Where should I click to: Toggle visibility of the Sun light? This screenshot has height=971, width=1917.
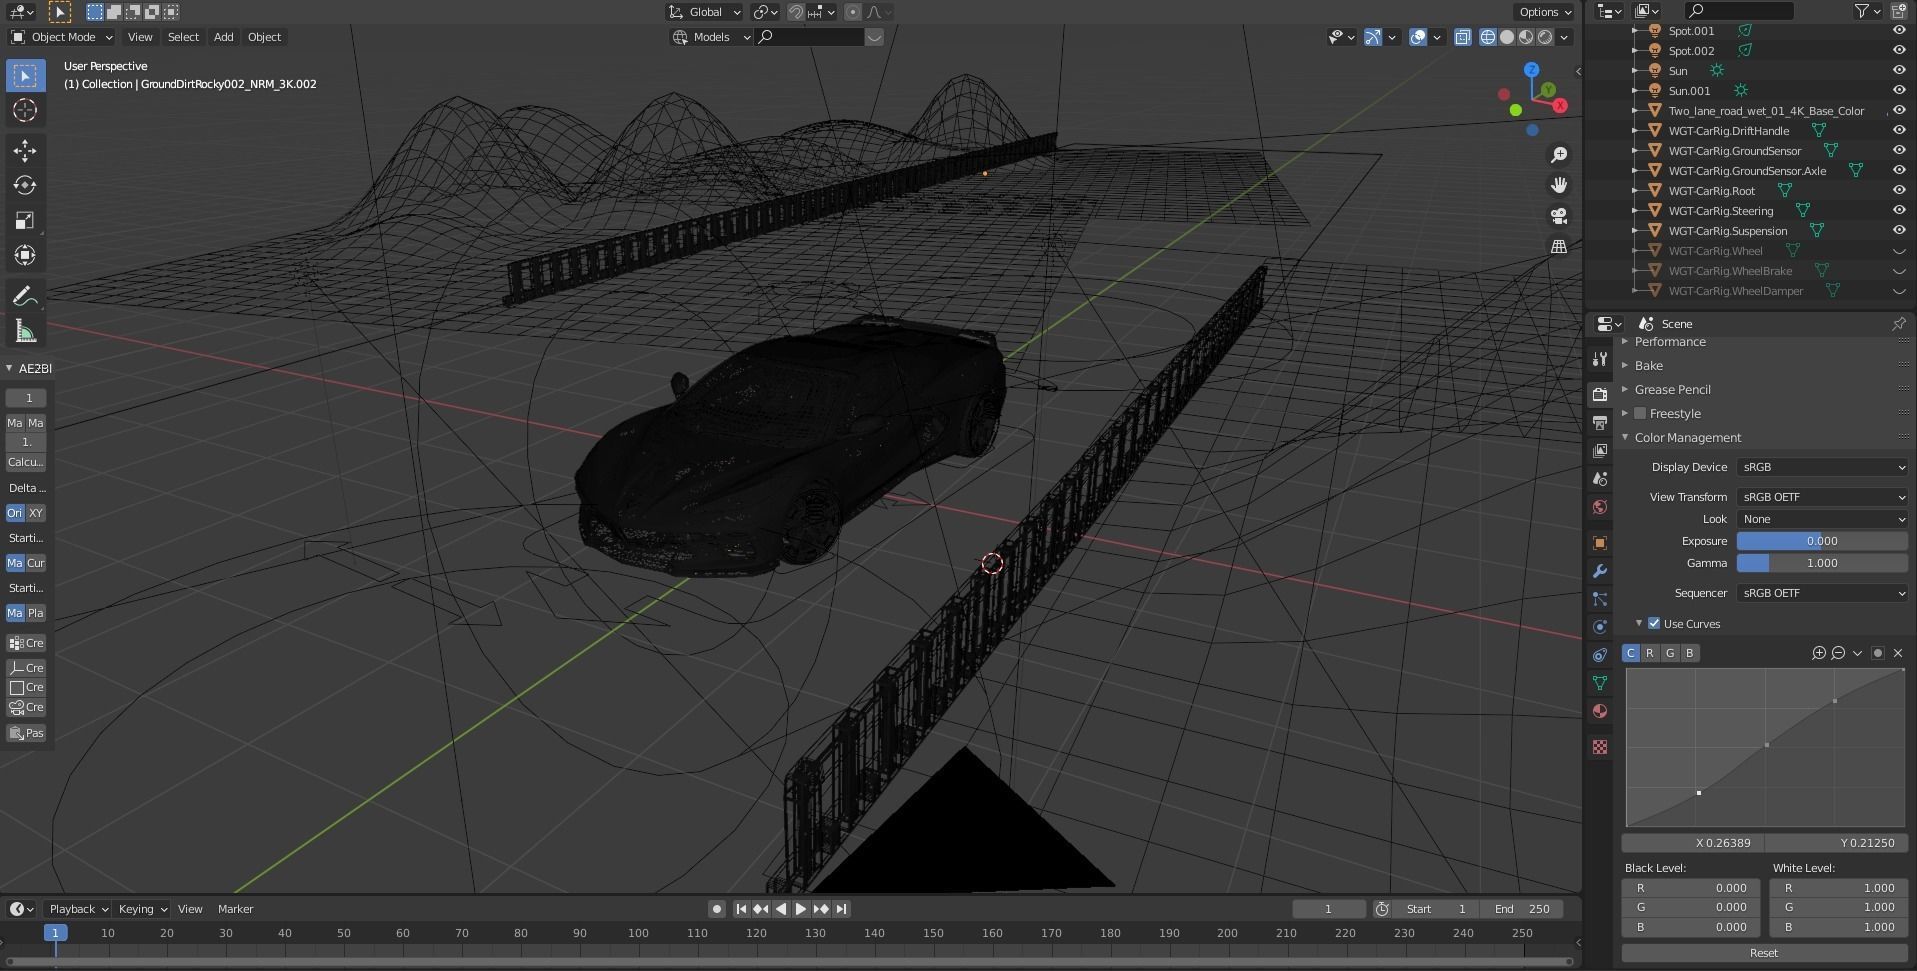click(x=1898, y=70)
